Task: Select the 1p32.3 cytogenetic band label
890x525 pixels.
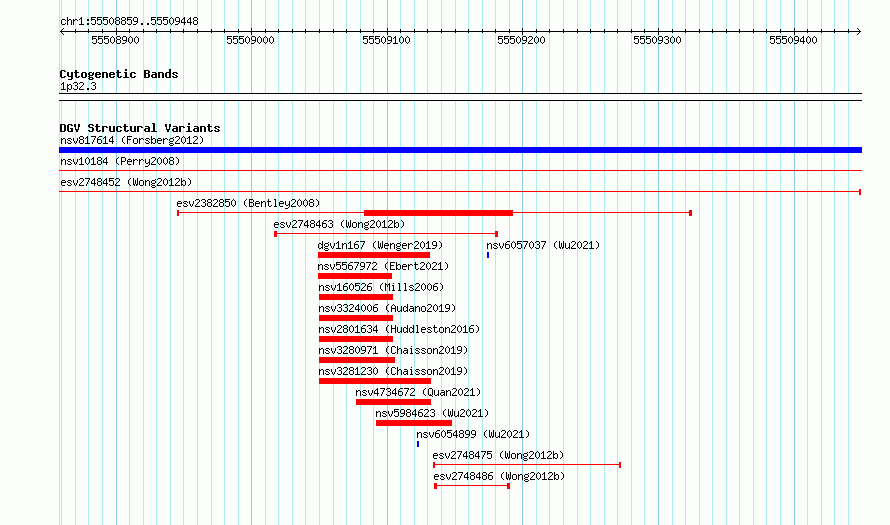Action: (78, 86)
